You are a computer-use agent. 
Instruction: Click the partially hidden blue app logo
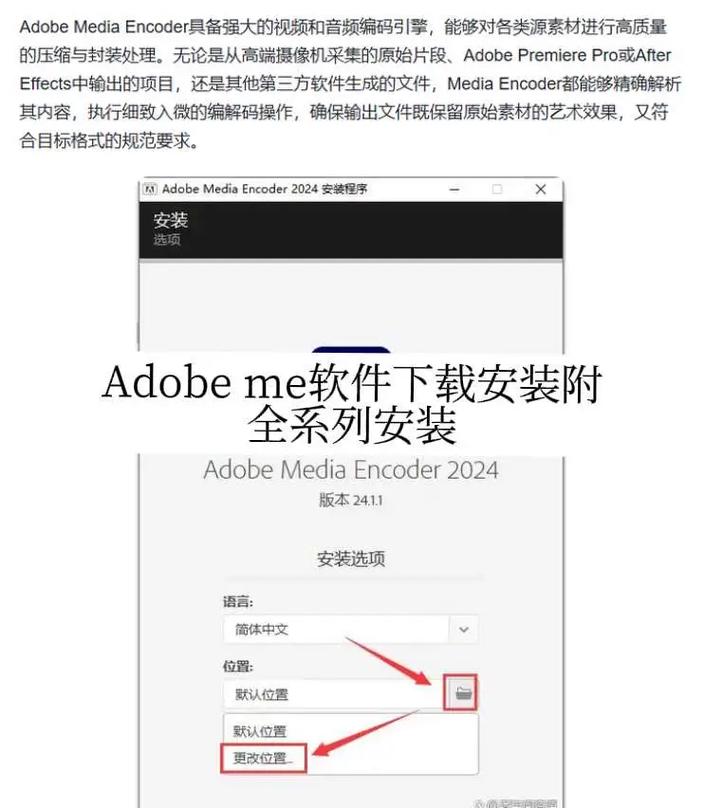pos(351,350)
